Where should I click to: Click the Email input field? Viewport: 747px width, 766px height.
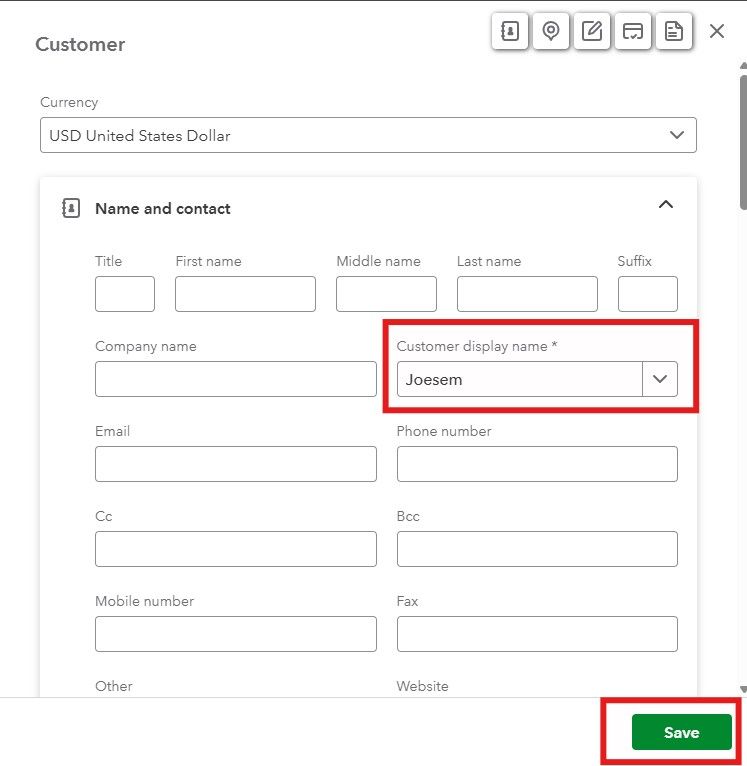tap(235, 464)
